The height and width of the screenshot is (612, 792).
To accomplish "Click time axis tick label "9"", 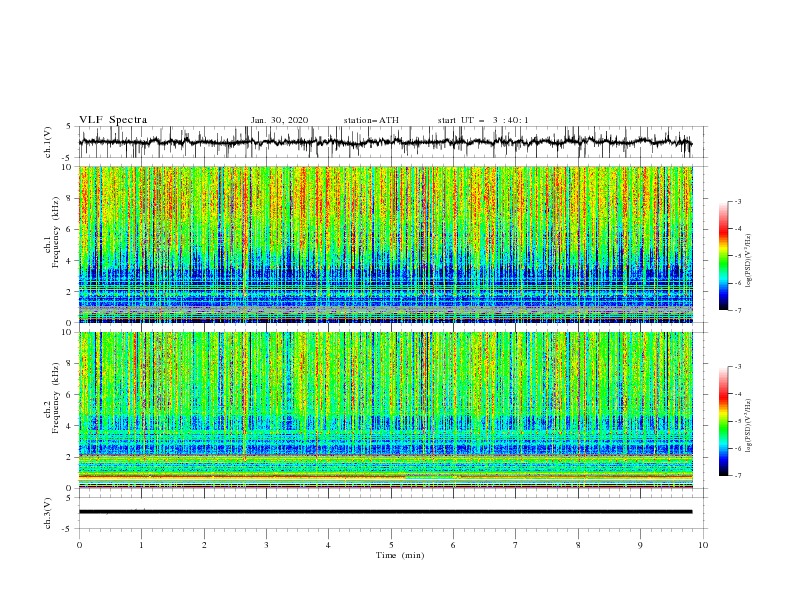I will (x=640, y=545).
